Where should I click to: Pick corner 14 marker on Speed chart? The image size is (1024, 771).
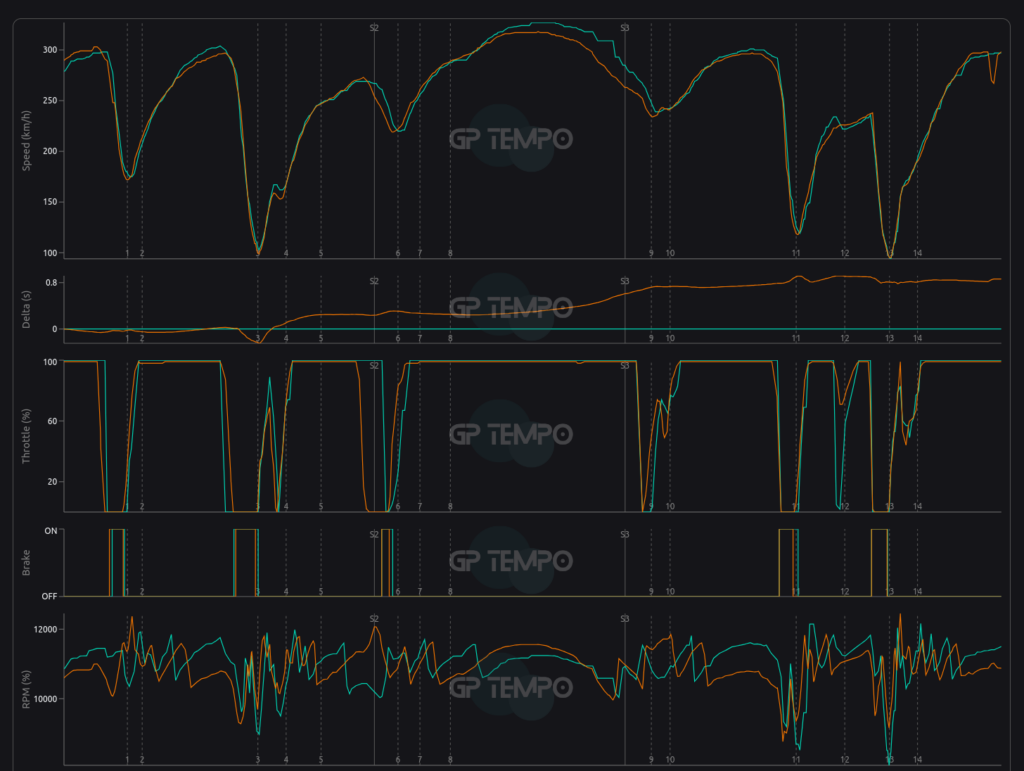click(917, 254)
